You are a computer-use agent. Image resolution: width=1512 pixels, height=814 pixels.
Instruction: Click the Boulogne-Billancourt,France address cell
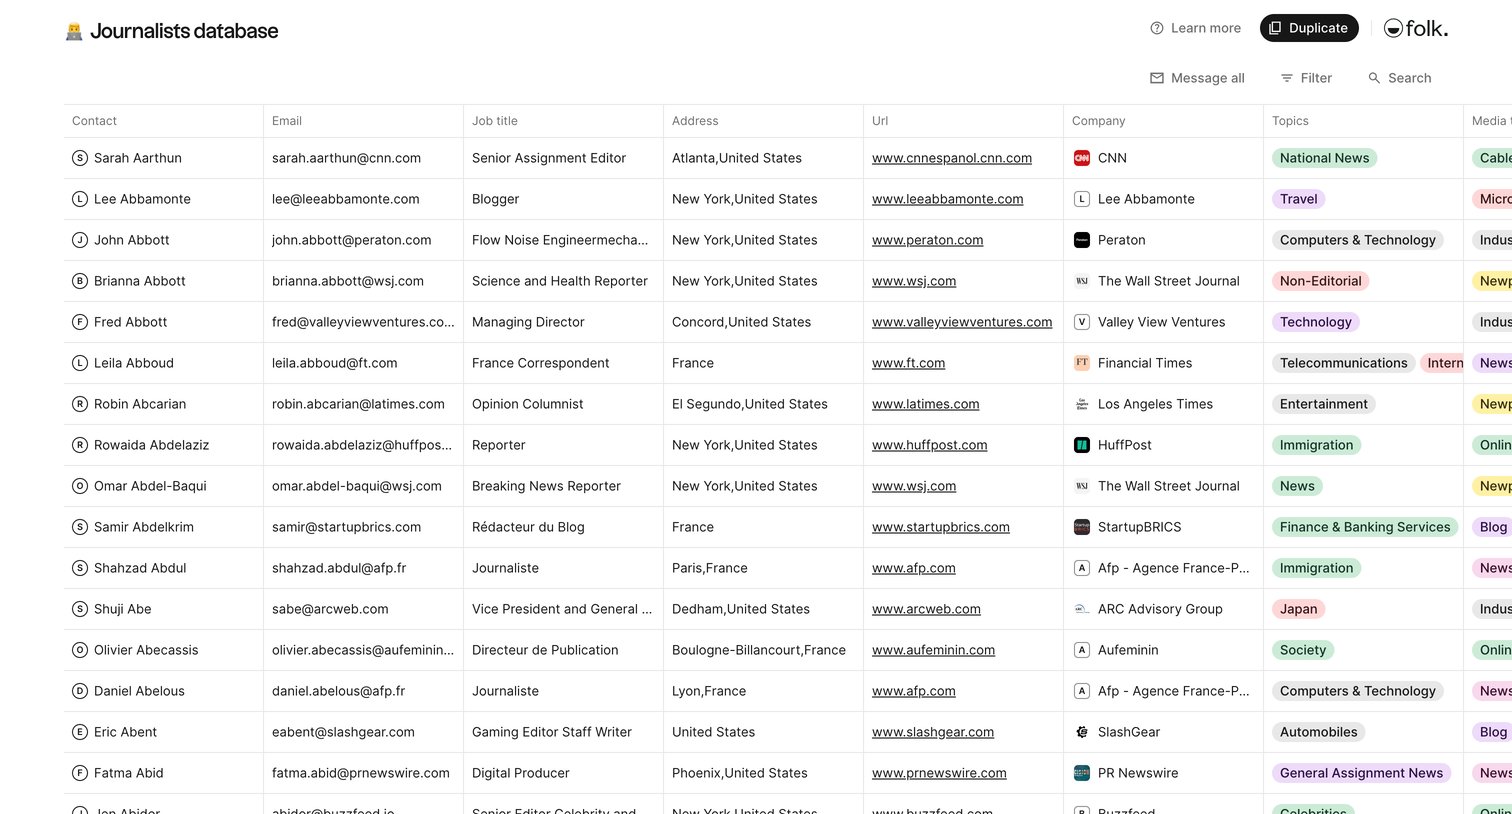pyautogui.click(x=763, y=650)
